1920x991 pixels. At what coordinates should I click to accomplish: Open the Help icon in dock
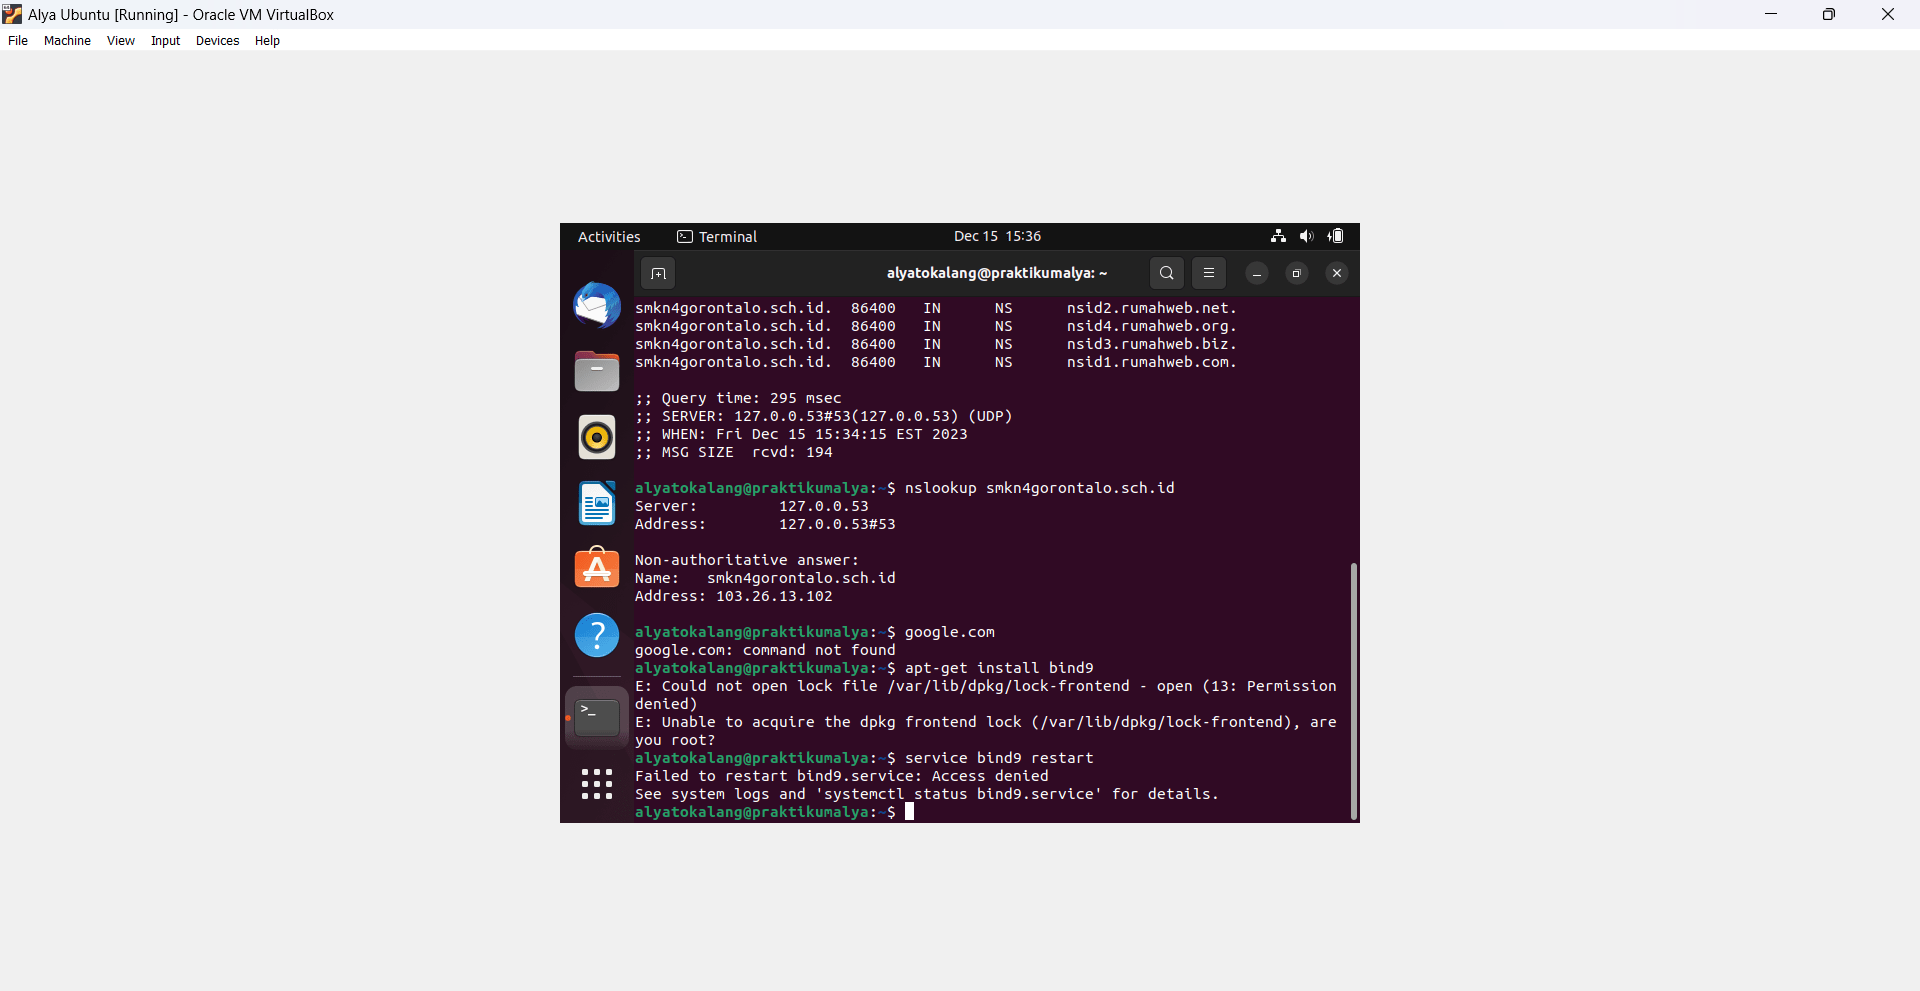coord(597,635)
